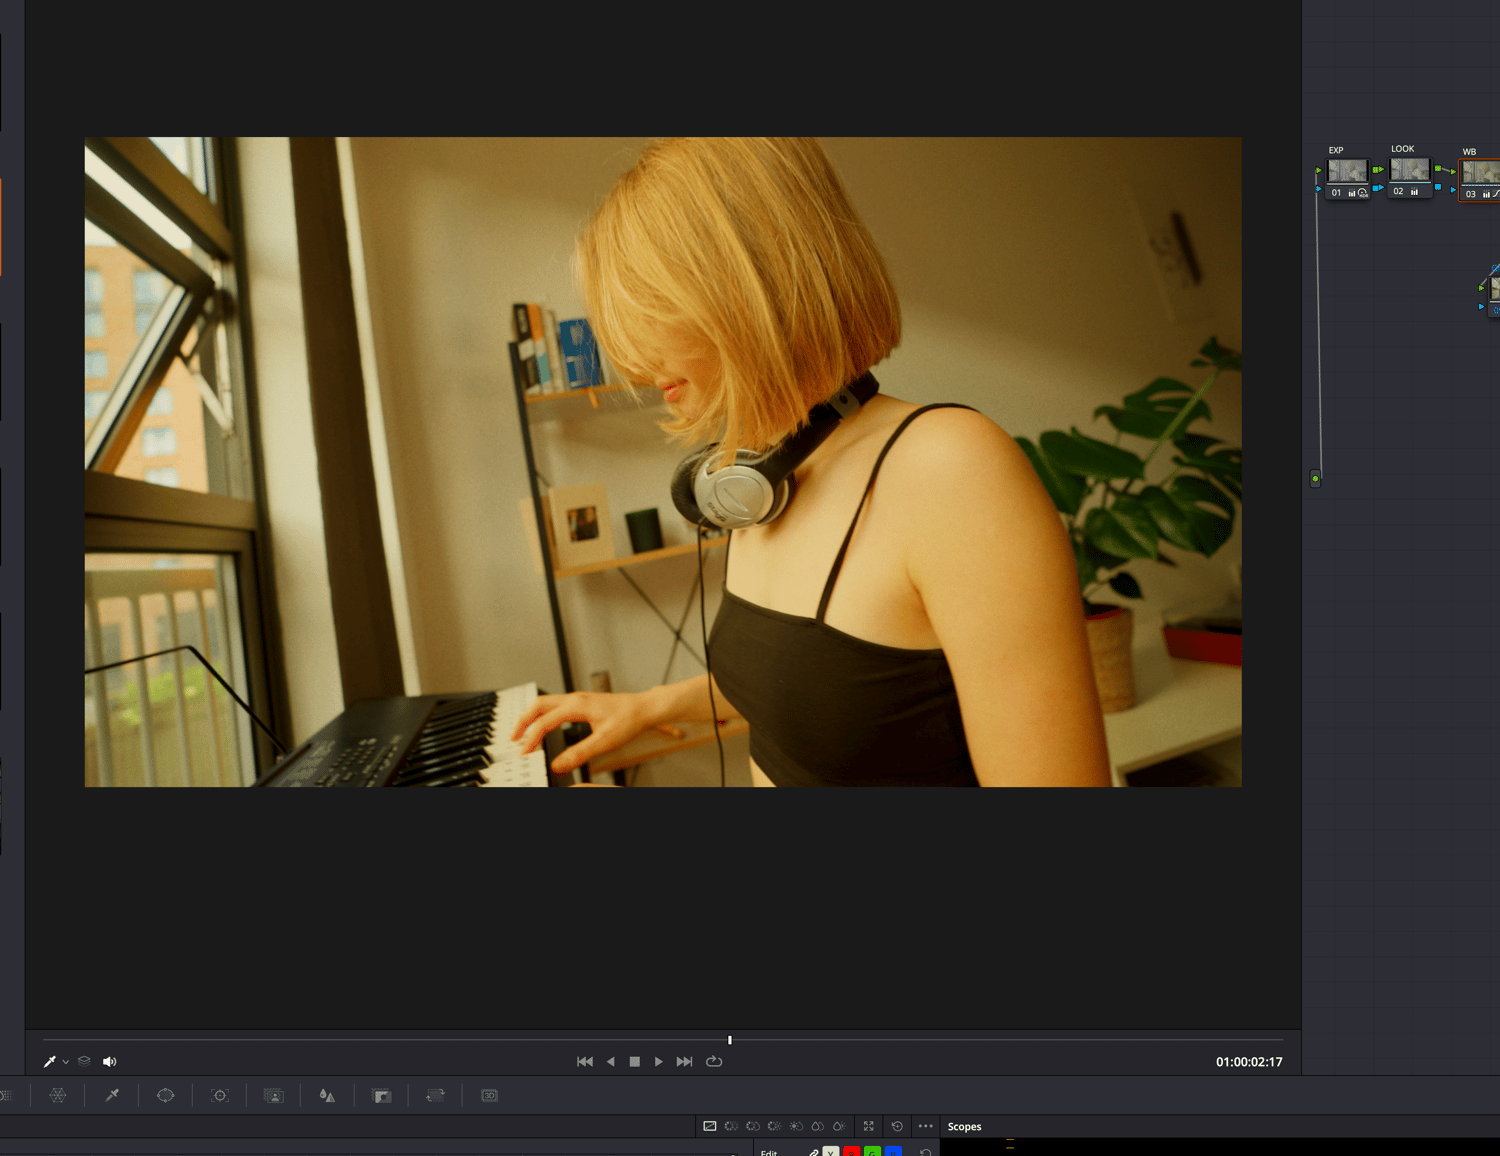1500x1156 pixels.
Task: Play the clip forward
Action: pos(658,1061)
